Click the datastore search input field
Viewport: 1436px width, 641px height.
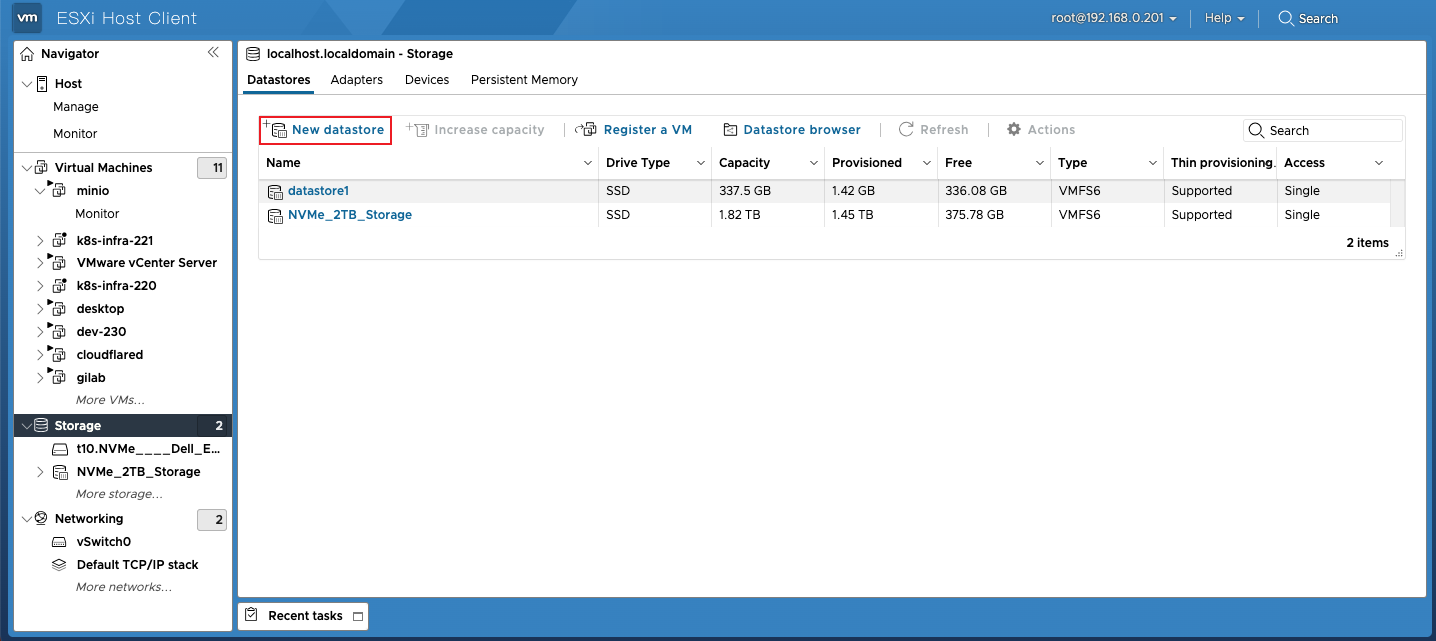point(1323,131)
